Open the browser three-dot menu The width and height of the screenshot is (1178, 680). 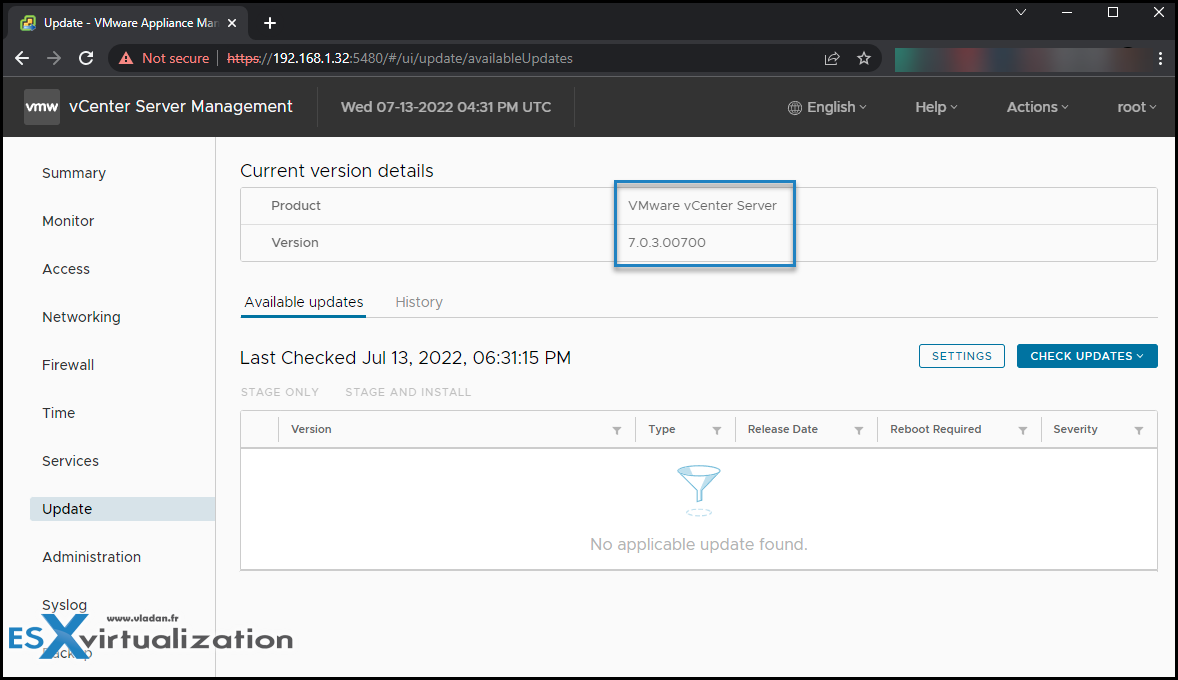point(1161,58)
